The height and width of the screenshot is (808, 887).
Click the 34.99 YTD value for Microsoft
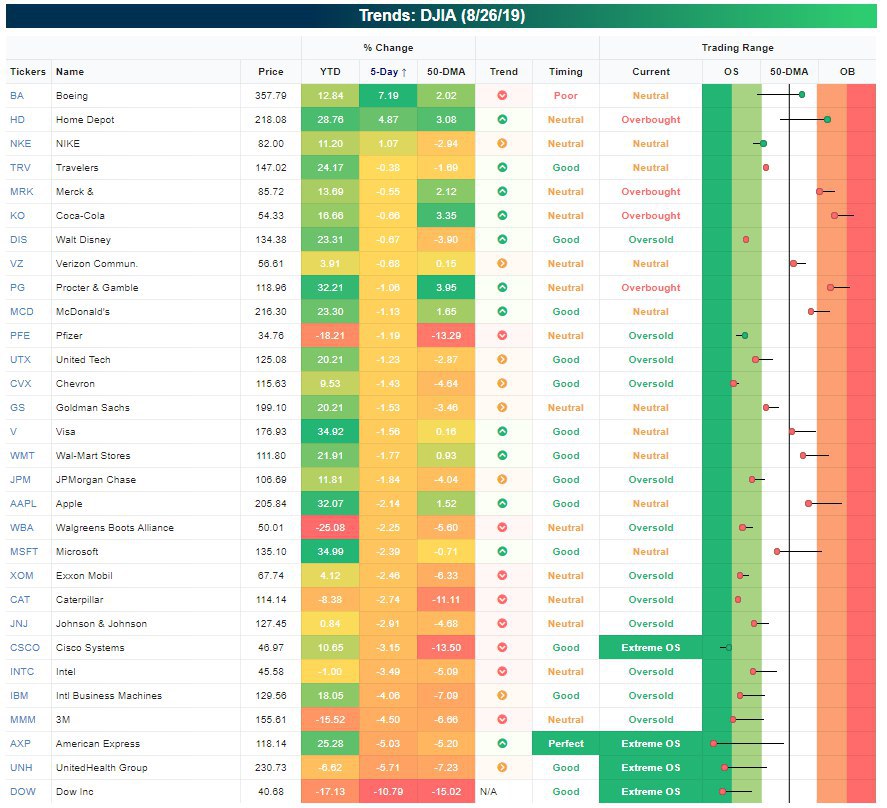pos(330,551)
